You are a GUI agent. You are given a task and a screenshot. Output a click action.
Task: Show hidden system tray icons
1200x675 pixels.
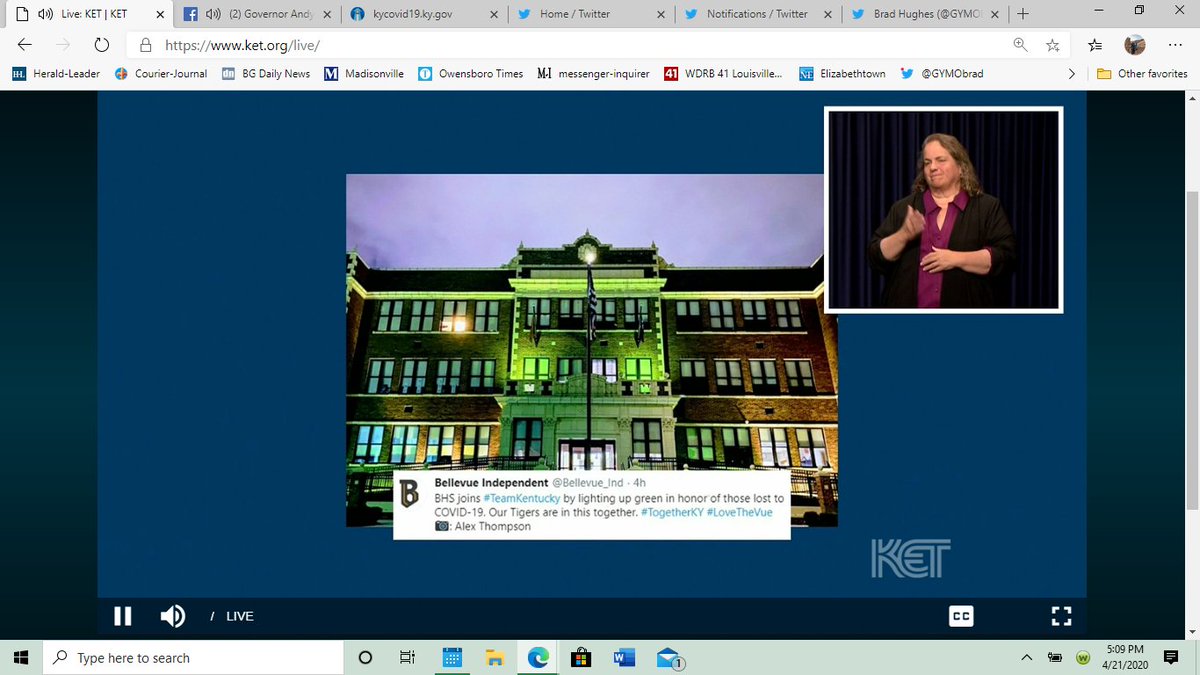tap(1027, 657)
